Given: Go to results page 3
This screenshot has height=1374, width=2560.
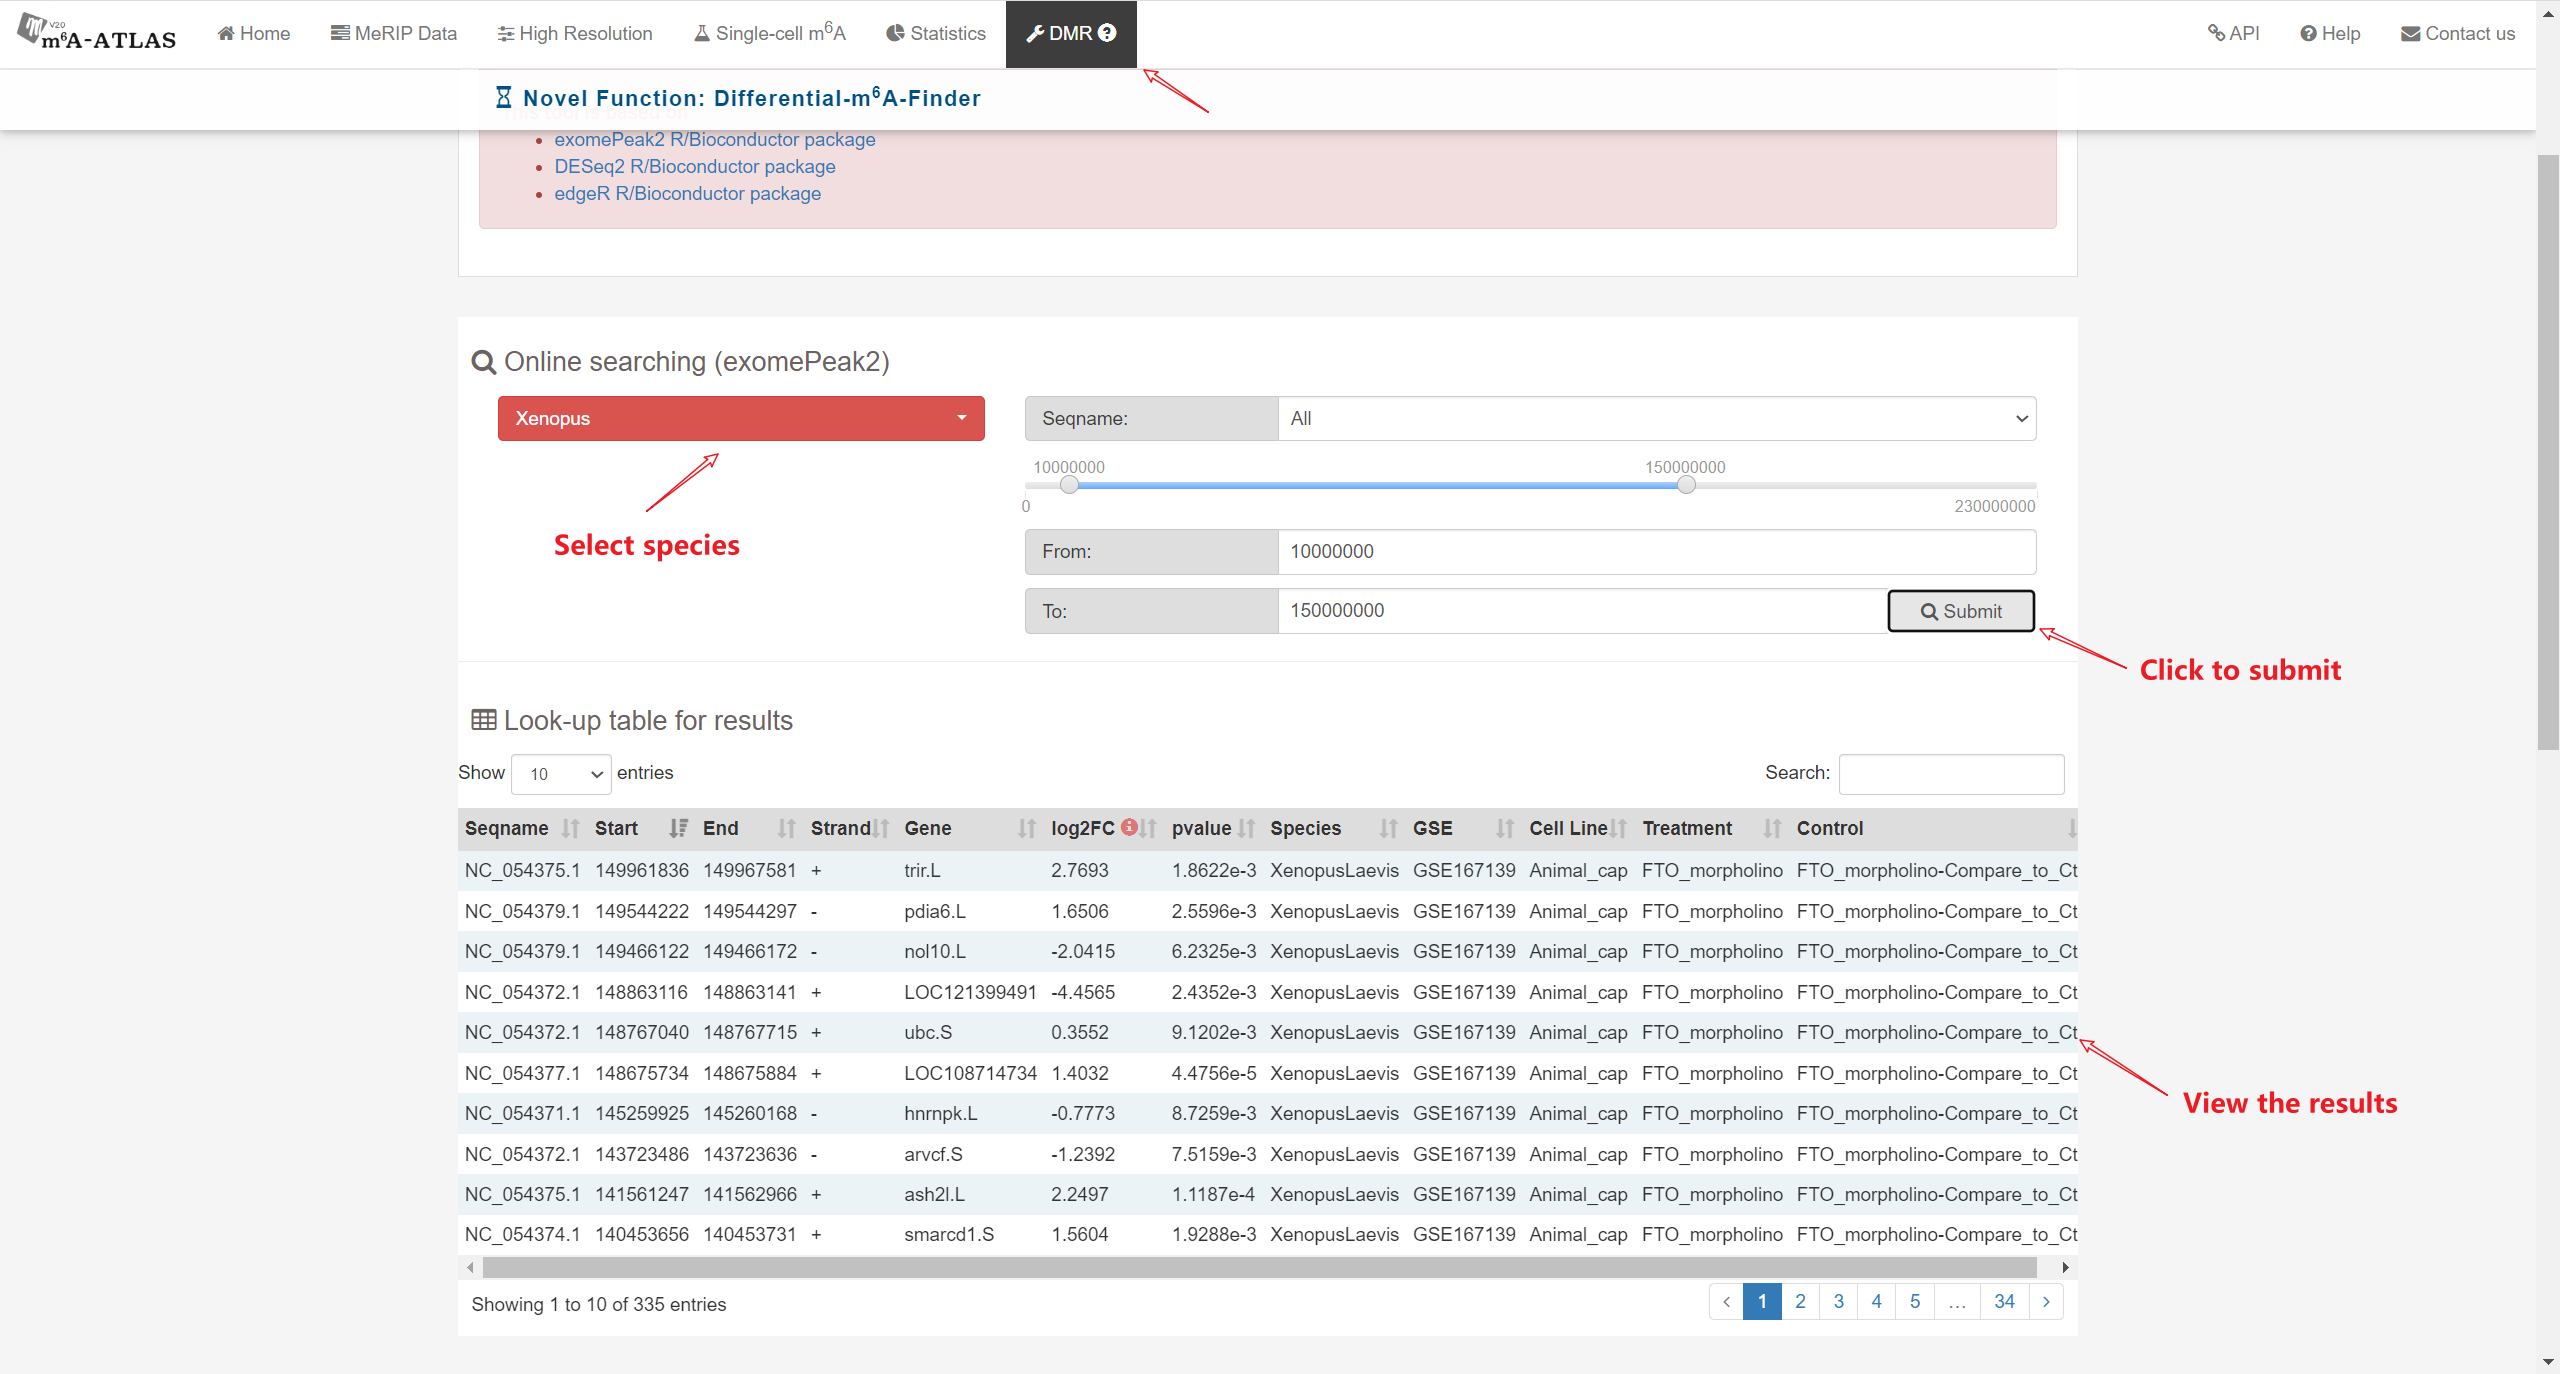Looking at the screenshot, I should tap(1838, 1301).
